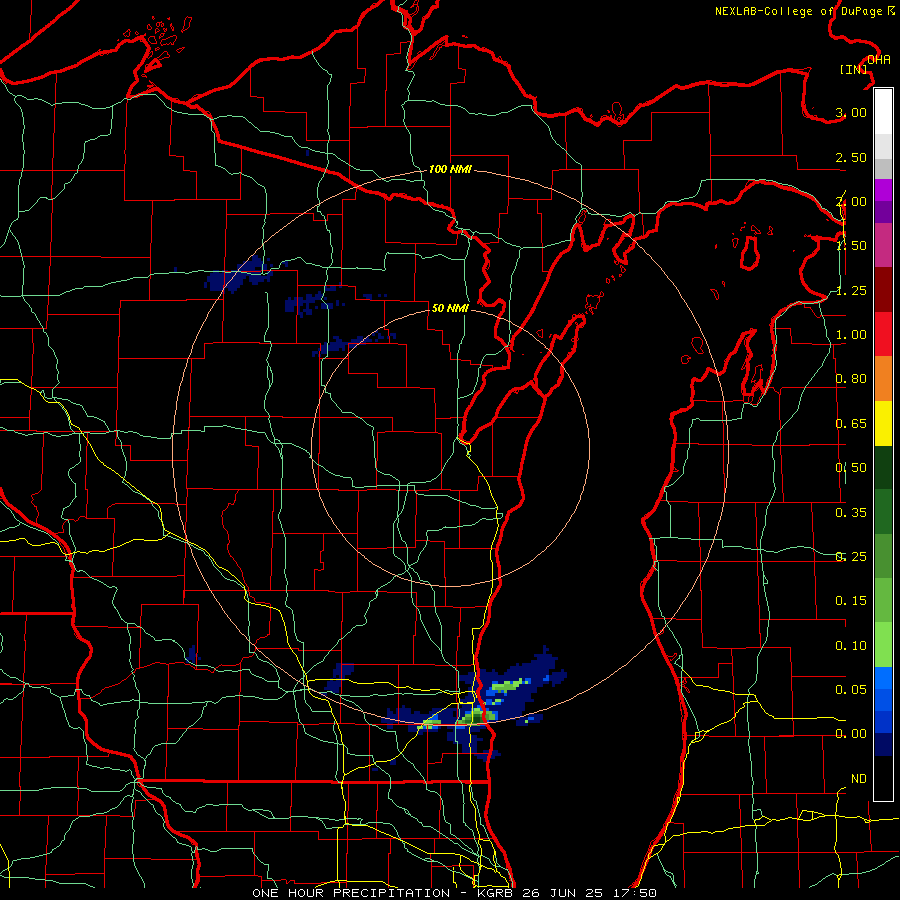This screenshot has height=900, width=900.
Task: Pick the darkest green legend swatch
Action: 883,467
